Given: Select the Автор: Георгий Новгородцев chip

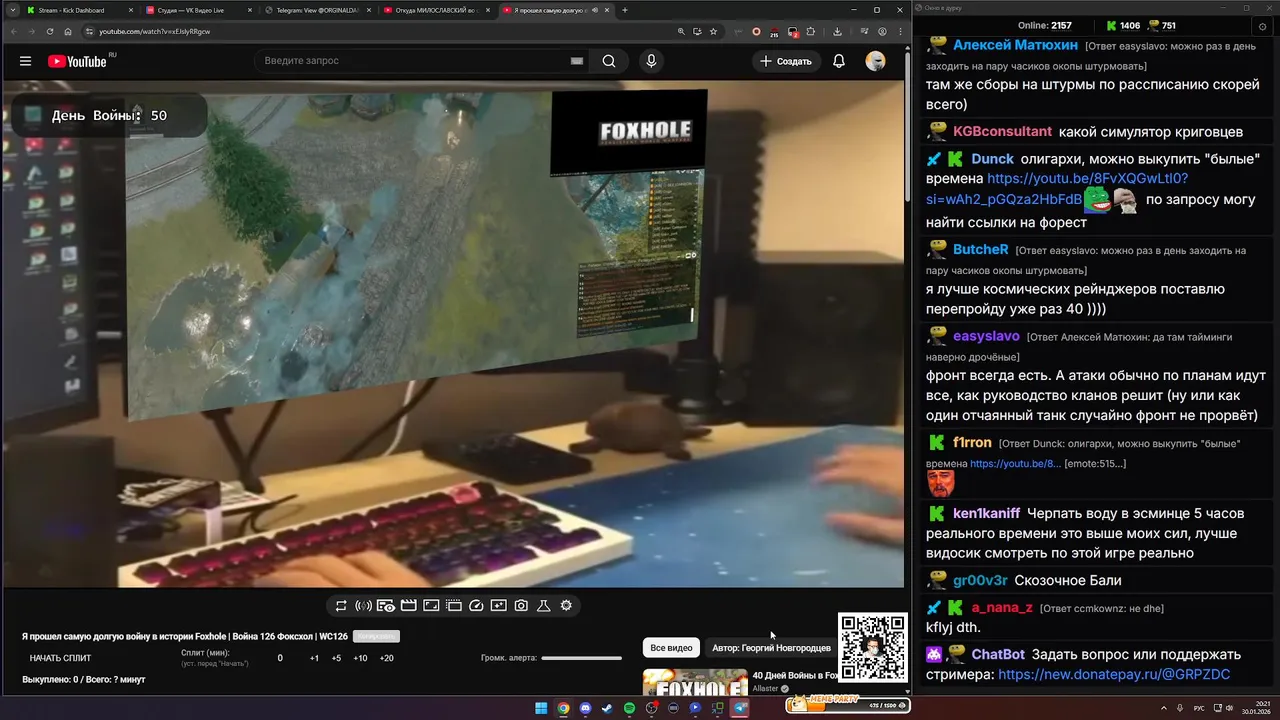Looking at the screenshot, I should 771,648.
